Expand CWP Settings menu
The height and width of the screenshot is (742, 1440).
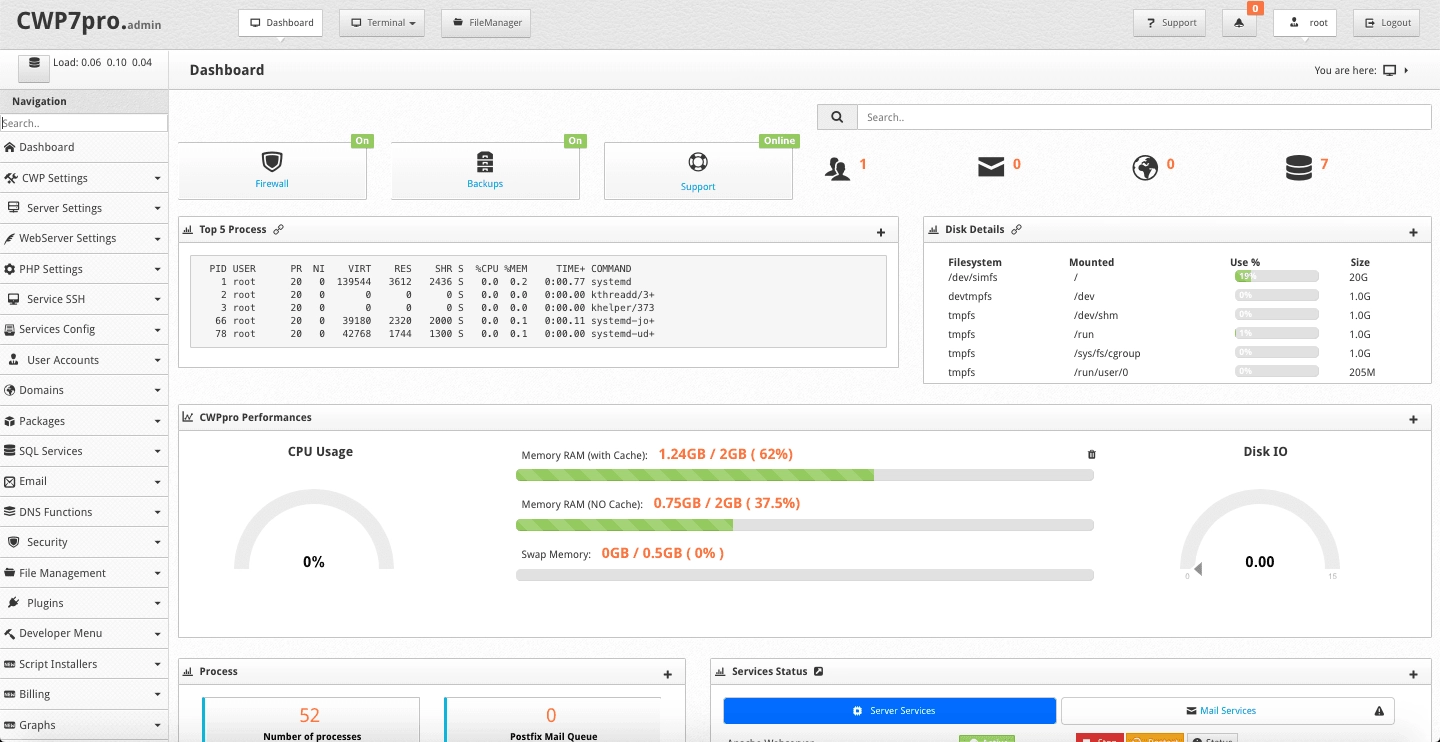point(84,178)
